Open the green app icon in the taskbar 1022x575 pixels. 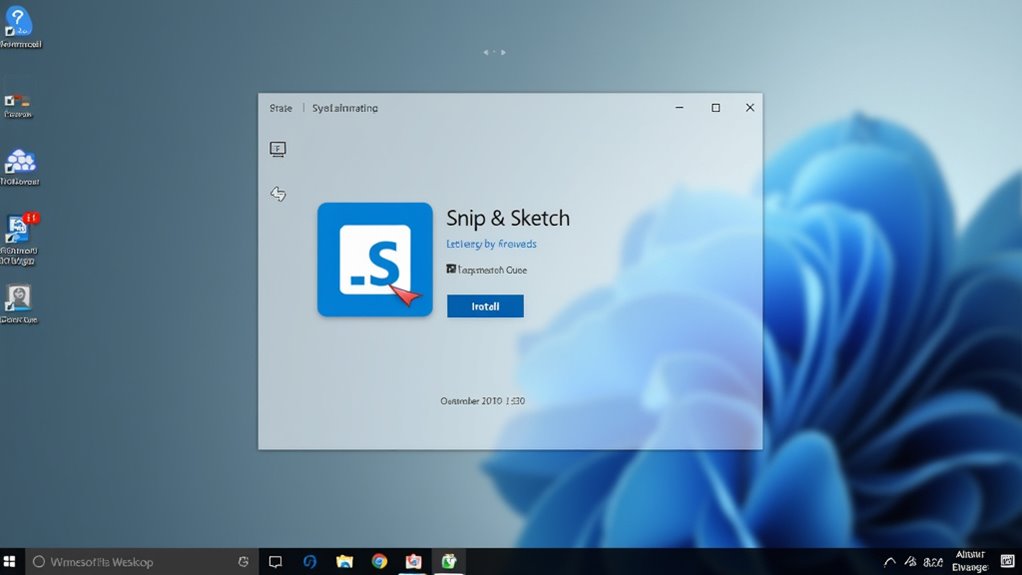click(448, 561)
